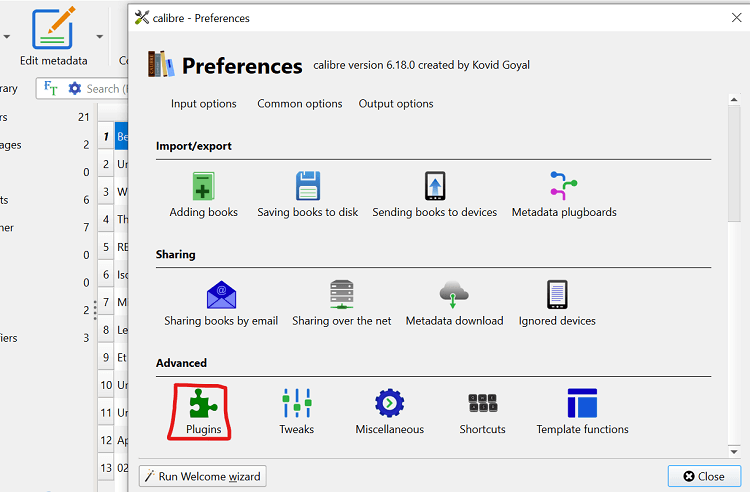Open Metadata download preferences

click(454, 304)
